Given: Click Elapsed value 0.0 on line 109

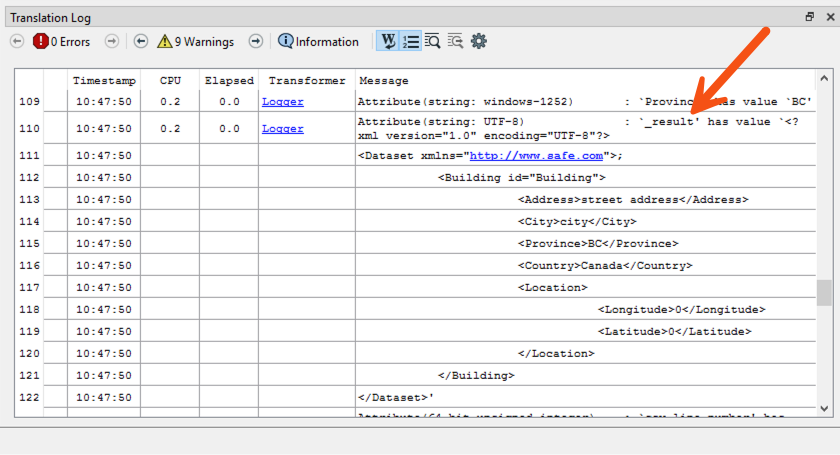Looking at the screenshot, I should pyautogui.click(x=229, y=102).
